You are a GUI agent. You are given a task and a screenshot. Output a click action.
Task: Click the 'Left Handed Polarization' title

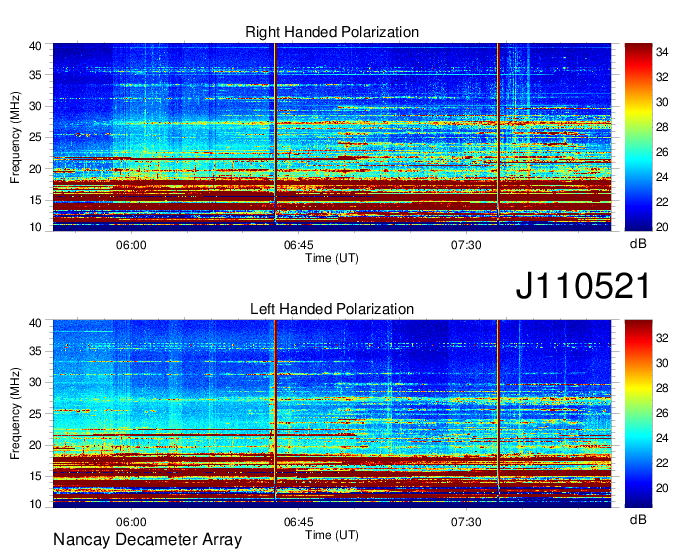(332, 309)
